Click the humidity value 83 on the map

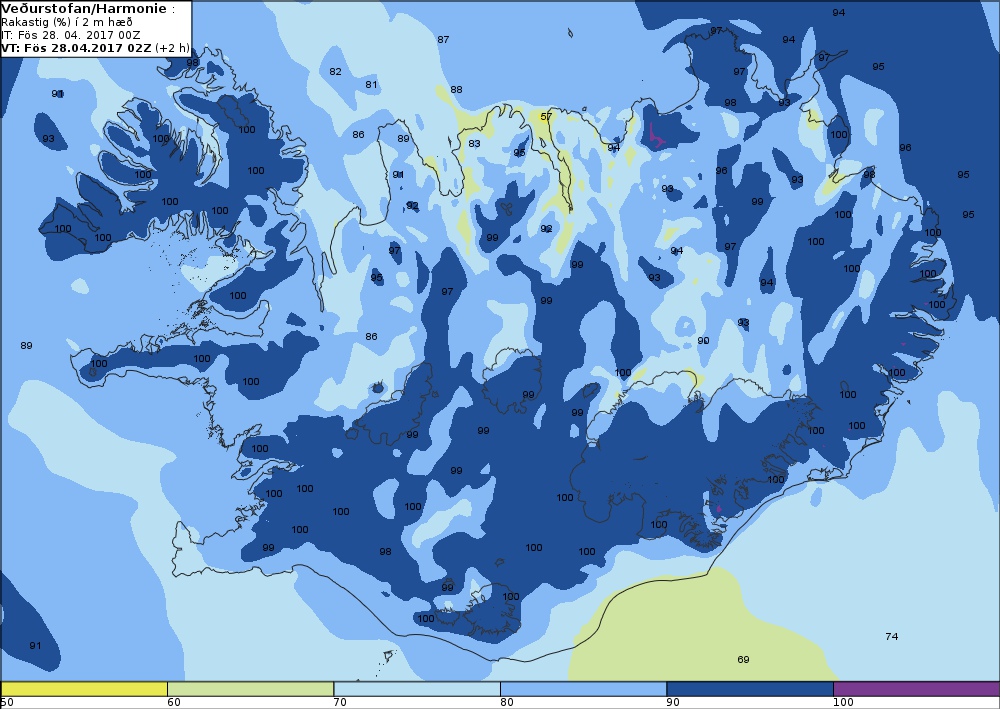474,143
